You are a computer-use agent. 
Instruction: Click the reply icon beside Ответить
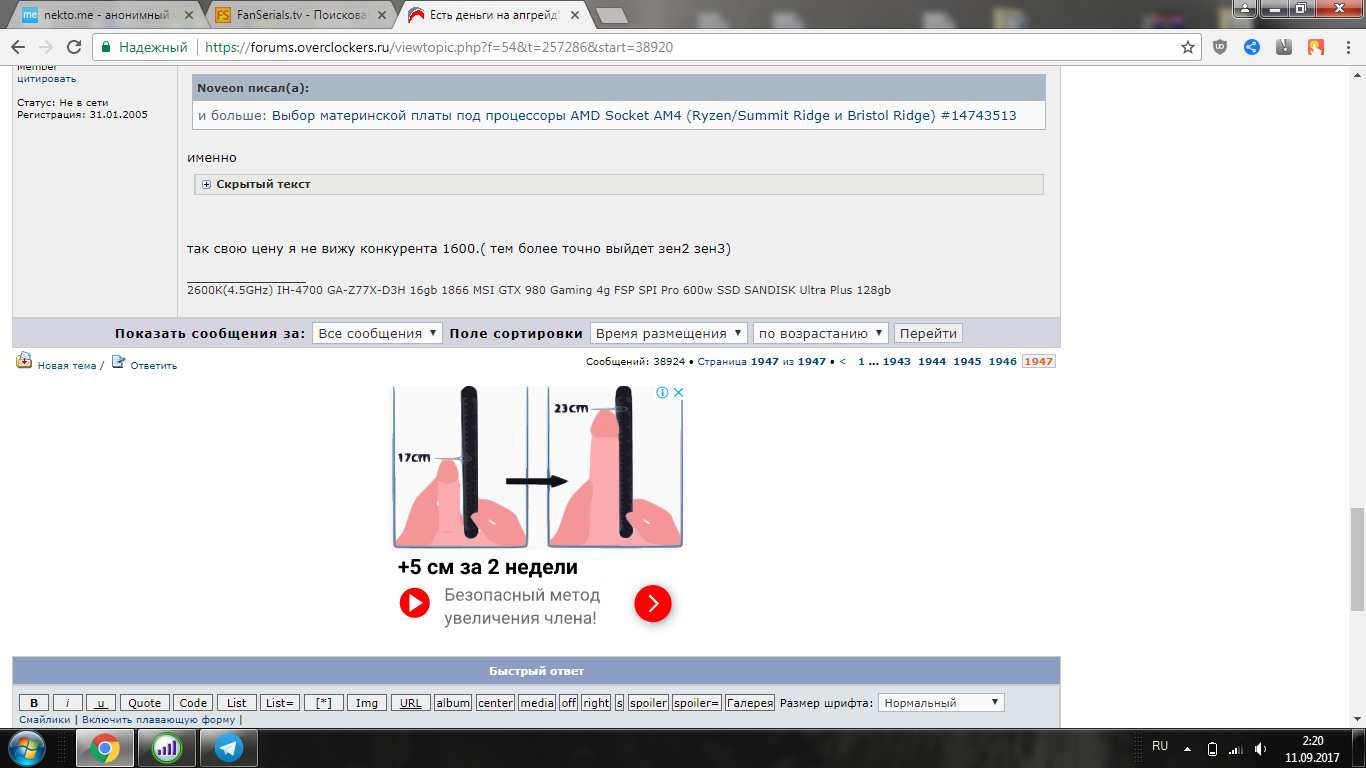point(118,361)
